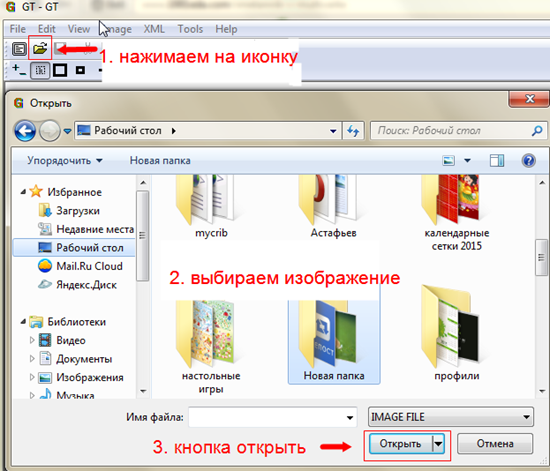
Task: Change view with the view mode icon
Action: pyautogui.click(x=449, y=161)
